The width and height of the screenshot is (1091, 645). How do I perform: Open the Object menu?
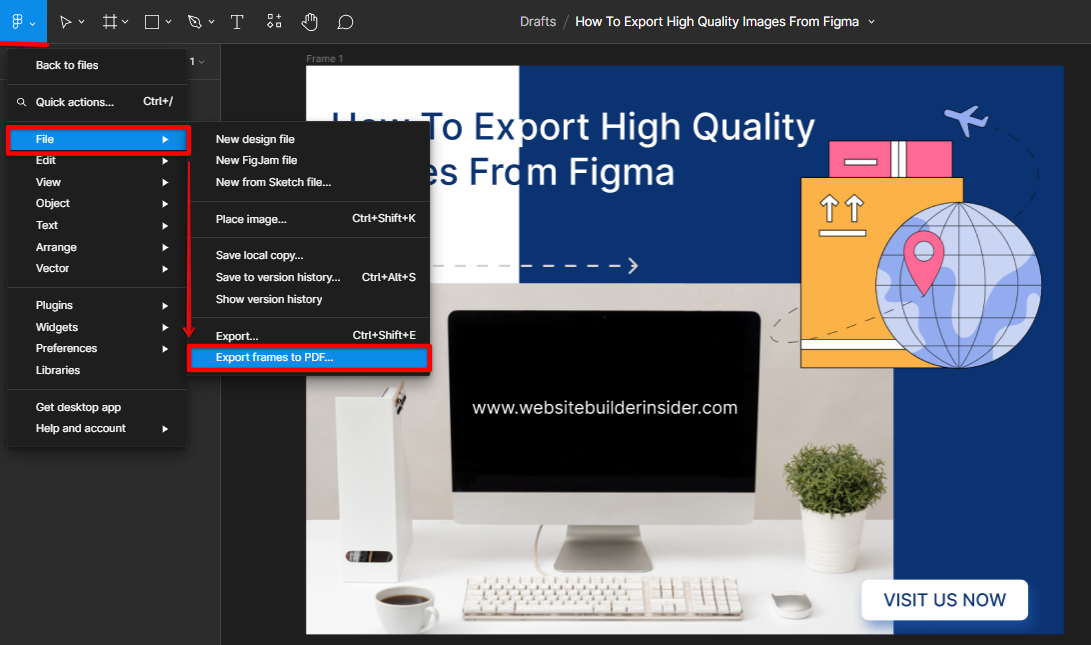97,204
